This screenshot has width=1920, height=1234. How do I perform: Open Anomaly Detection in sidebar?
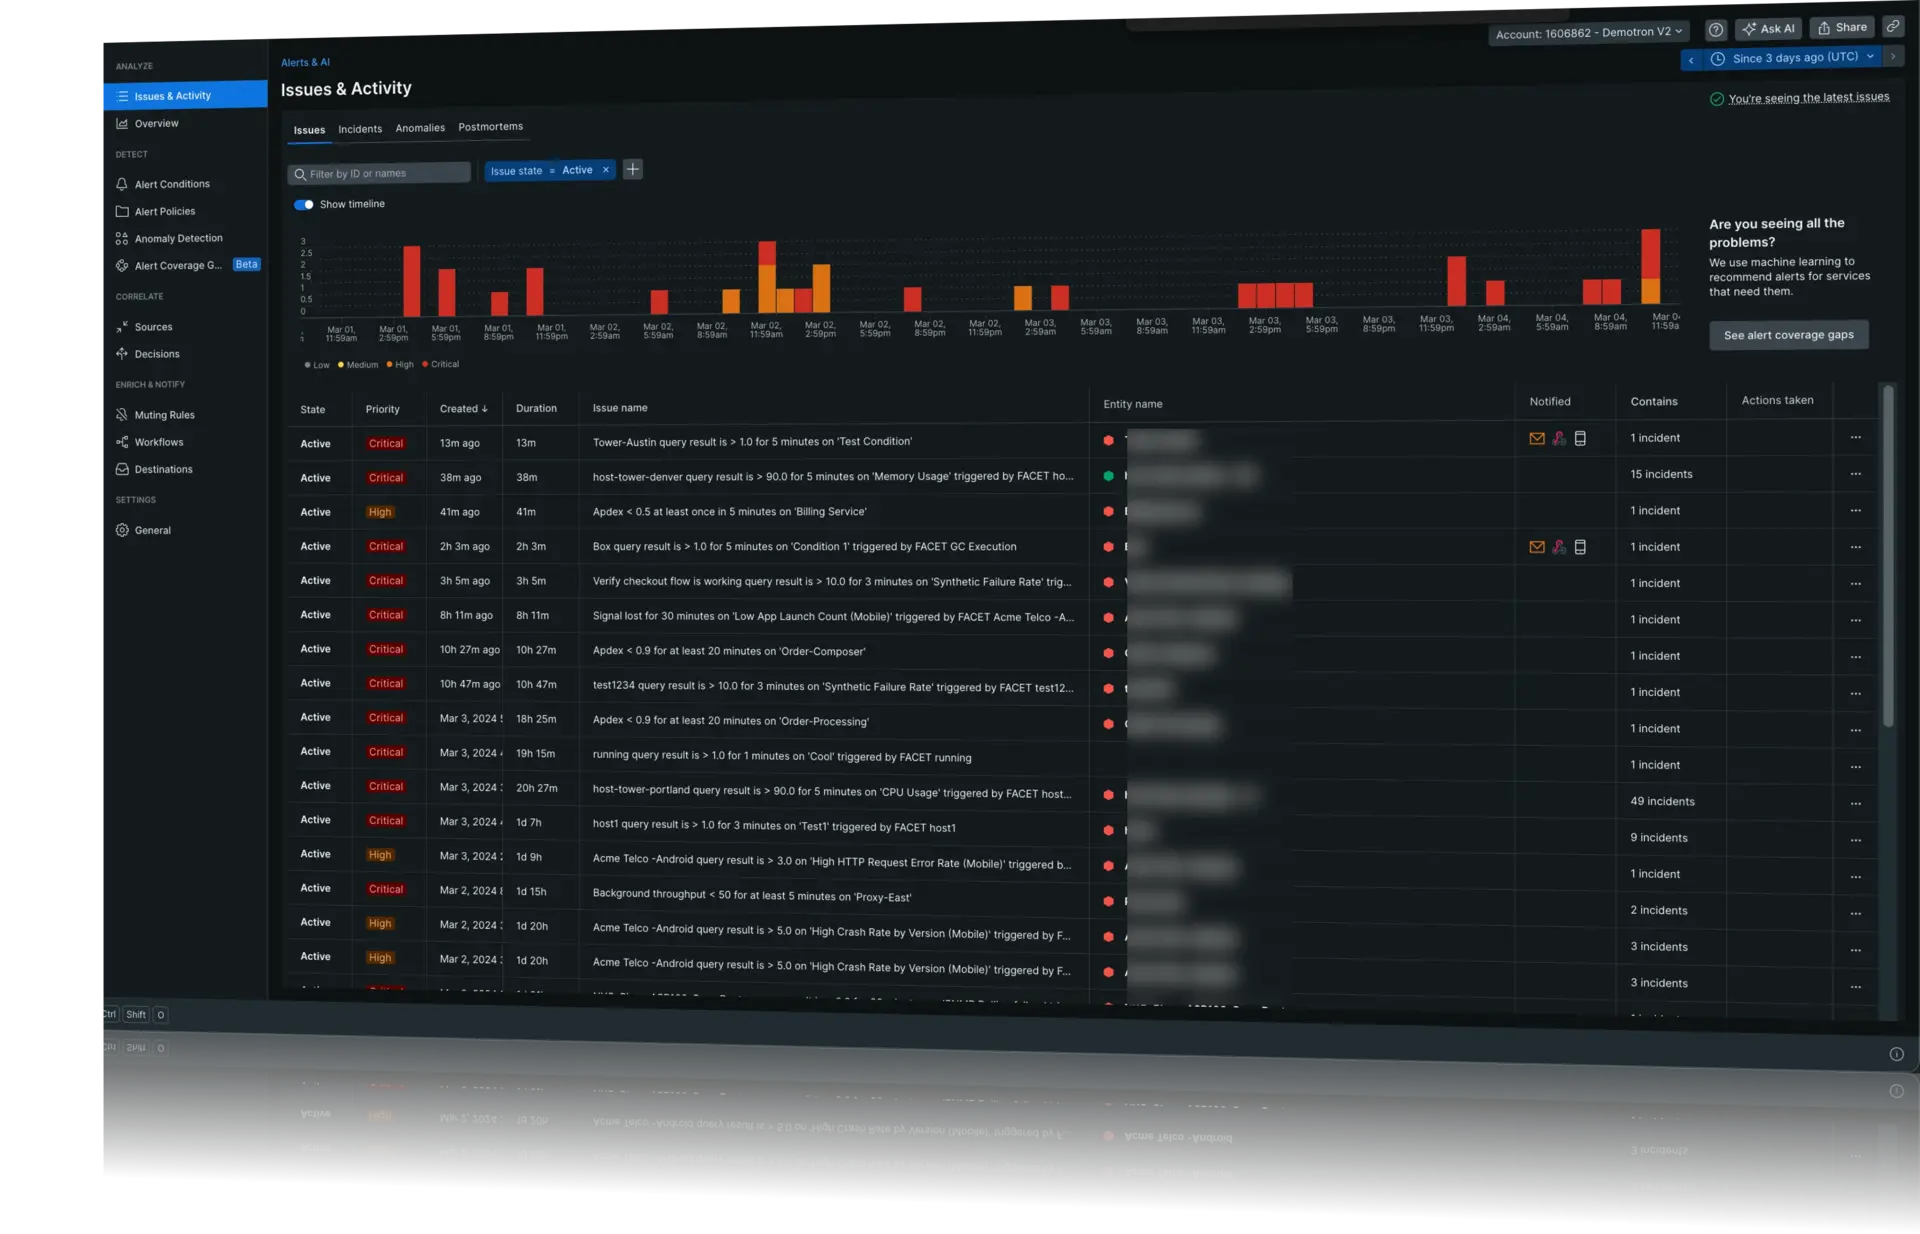178,238
